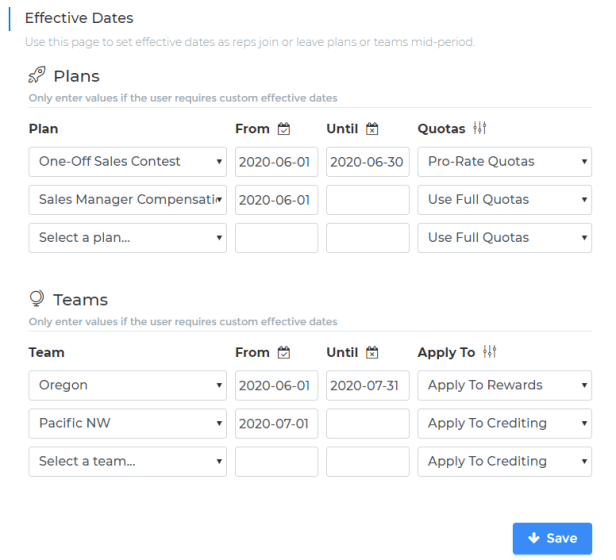This screenshot has height=560, width=616.
Task: Click the empty Until field for Pacific NW
Action: tap(368, 423)
